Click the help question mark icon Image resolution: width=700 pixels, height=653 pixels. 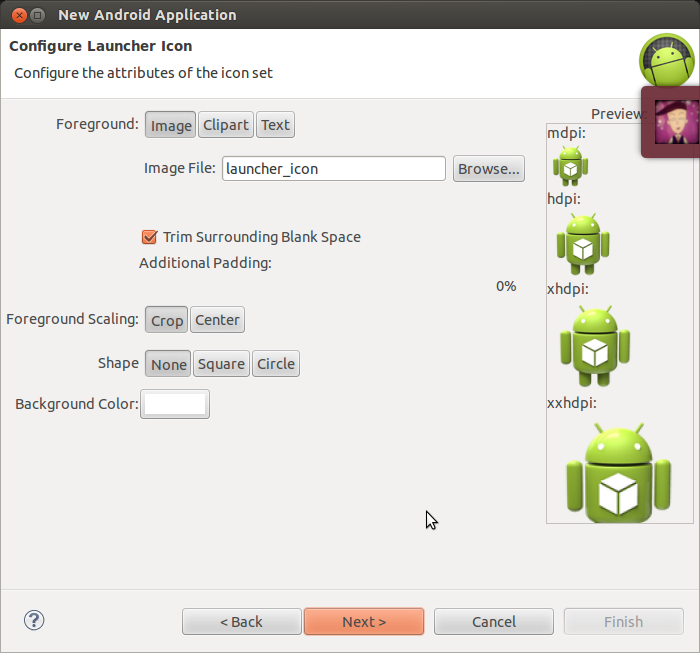click(34, 620)
